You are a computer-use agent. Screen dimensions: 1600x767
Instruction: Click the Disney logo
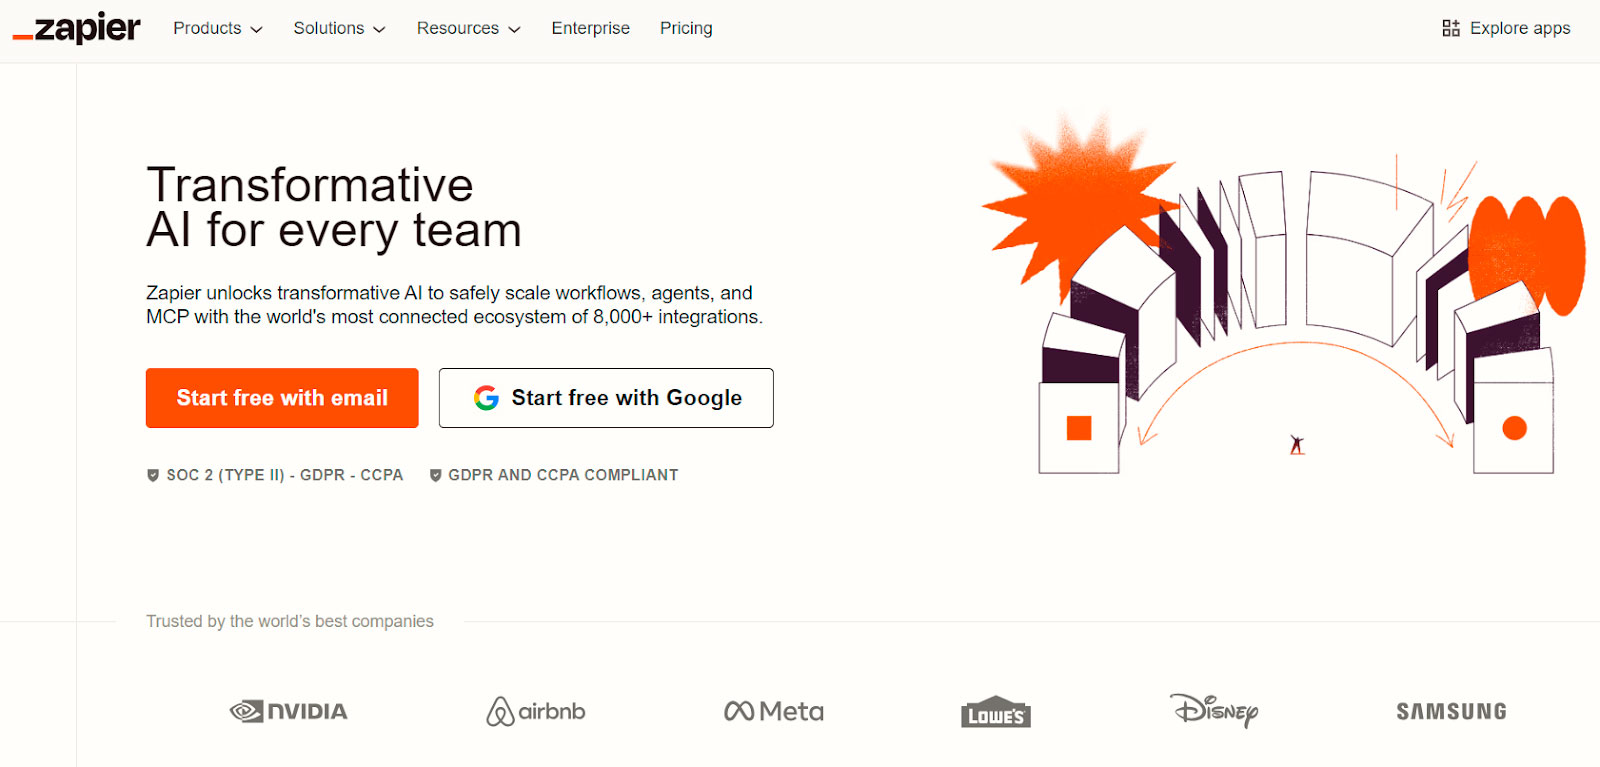click(1214, 710)
